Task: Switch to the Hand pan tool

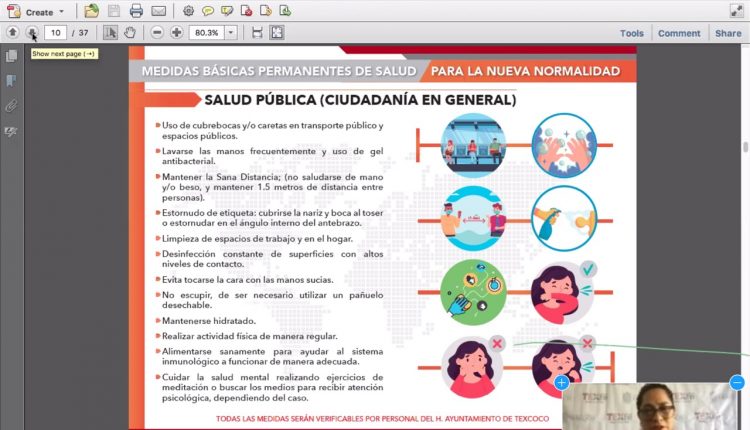Action: coord(130,33)
